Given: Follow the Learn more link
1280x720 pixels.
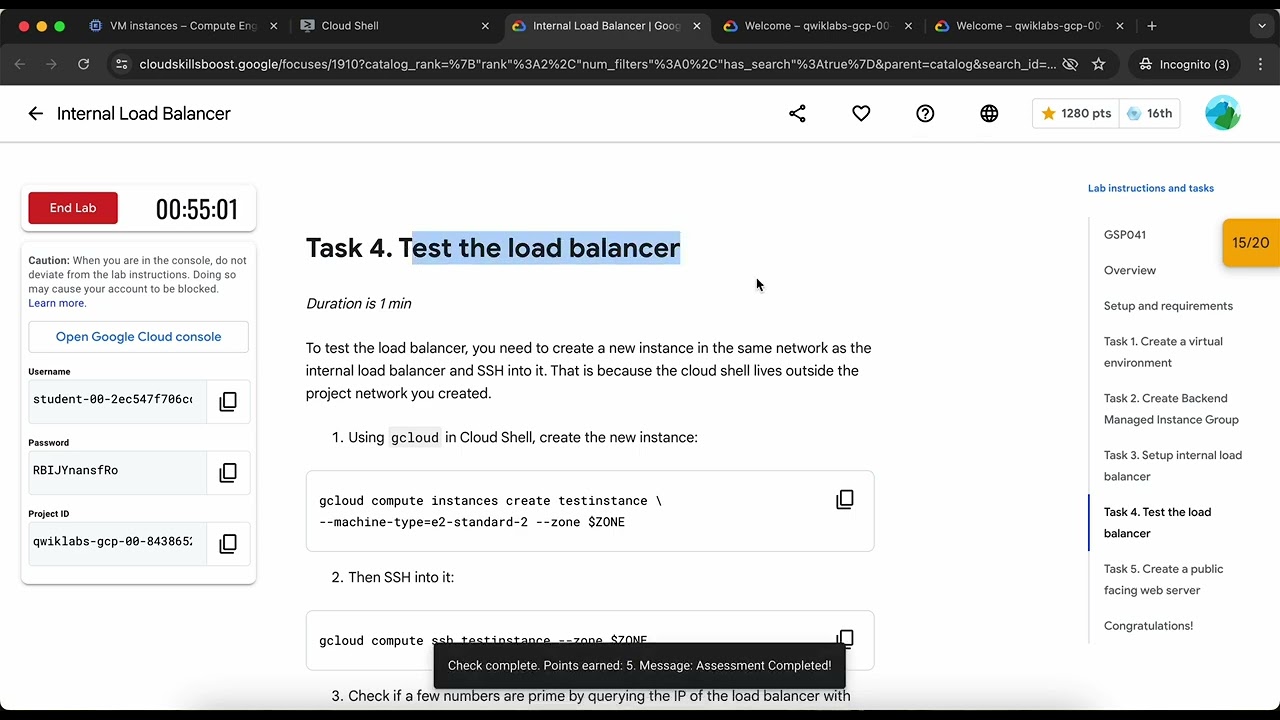Looking at the screenshot, I should point(57,303).
